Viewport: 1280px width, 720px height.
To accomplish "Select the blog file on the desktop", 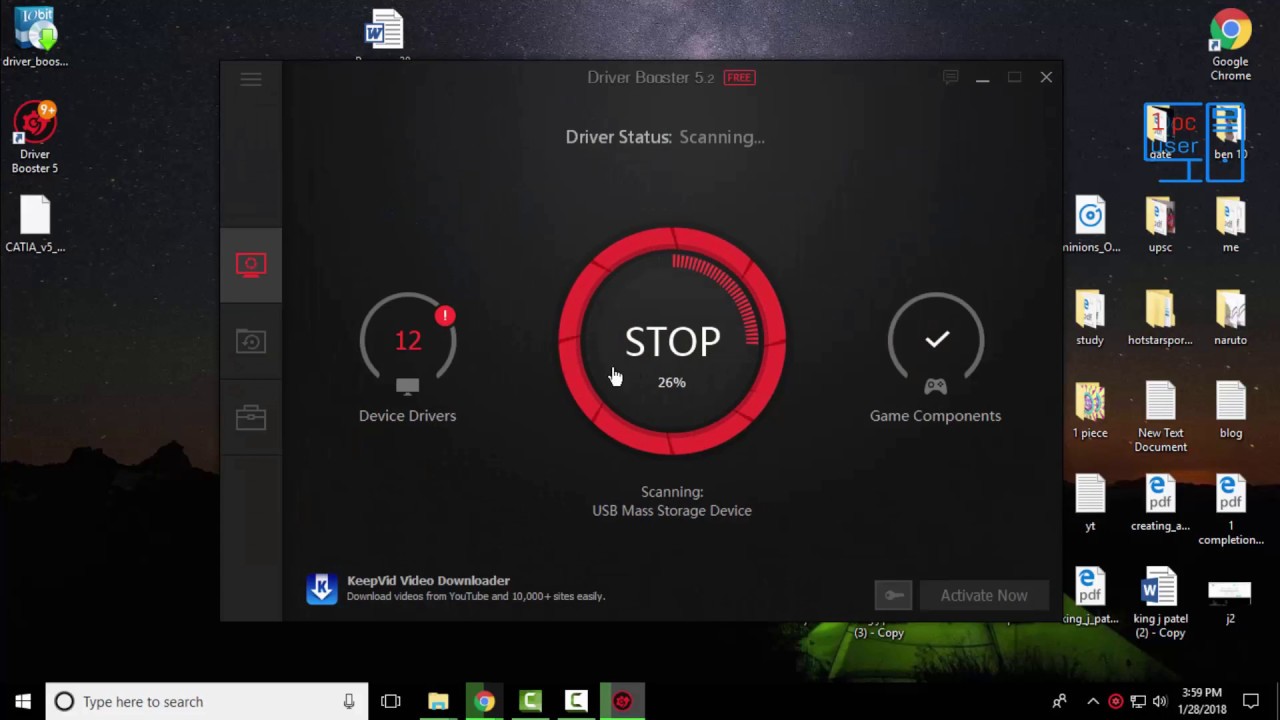I will coord(1230,410).
